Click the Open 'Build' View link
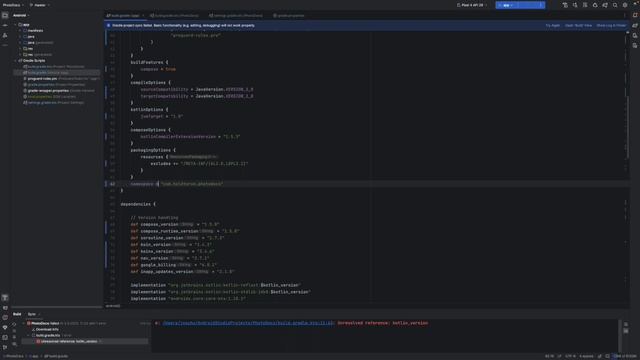The height and width of the screenshot is (360, 640). tap(578, 25)
